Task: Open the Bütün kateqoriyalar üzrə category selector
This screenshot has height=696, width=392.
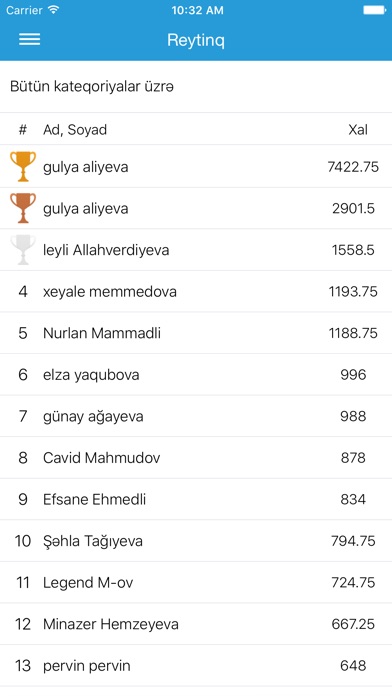Action: point(196,87)
